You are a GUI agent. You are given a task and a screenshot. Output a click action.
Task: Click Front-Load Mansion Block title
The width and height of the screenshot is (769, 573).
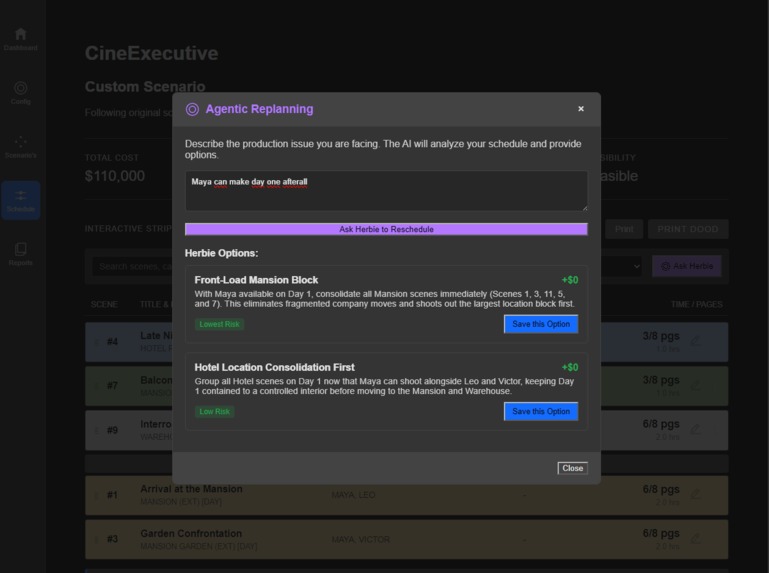pyautogui.click(x=256, y=280)
